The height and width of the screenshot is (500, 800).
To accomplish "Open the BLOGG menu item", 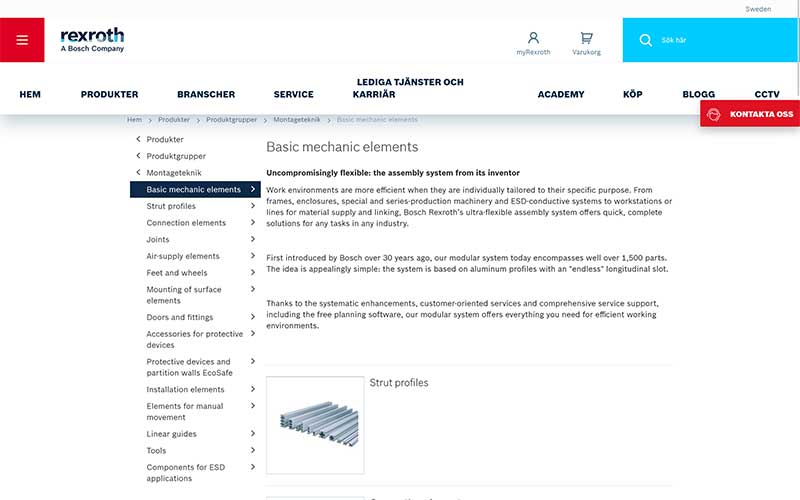I will 698,94.
